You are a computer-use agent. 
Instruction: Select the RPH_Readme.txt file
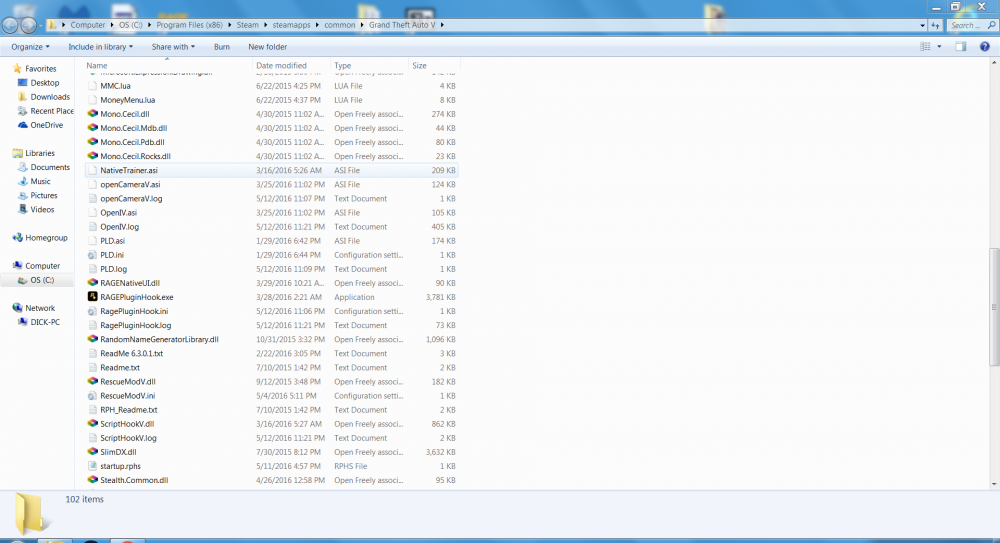pos(272,410)
